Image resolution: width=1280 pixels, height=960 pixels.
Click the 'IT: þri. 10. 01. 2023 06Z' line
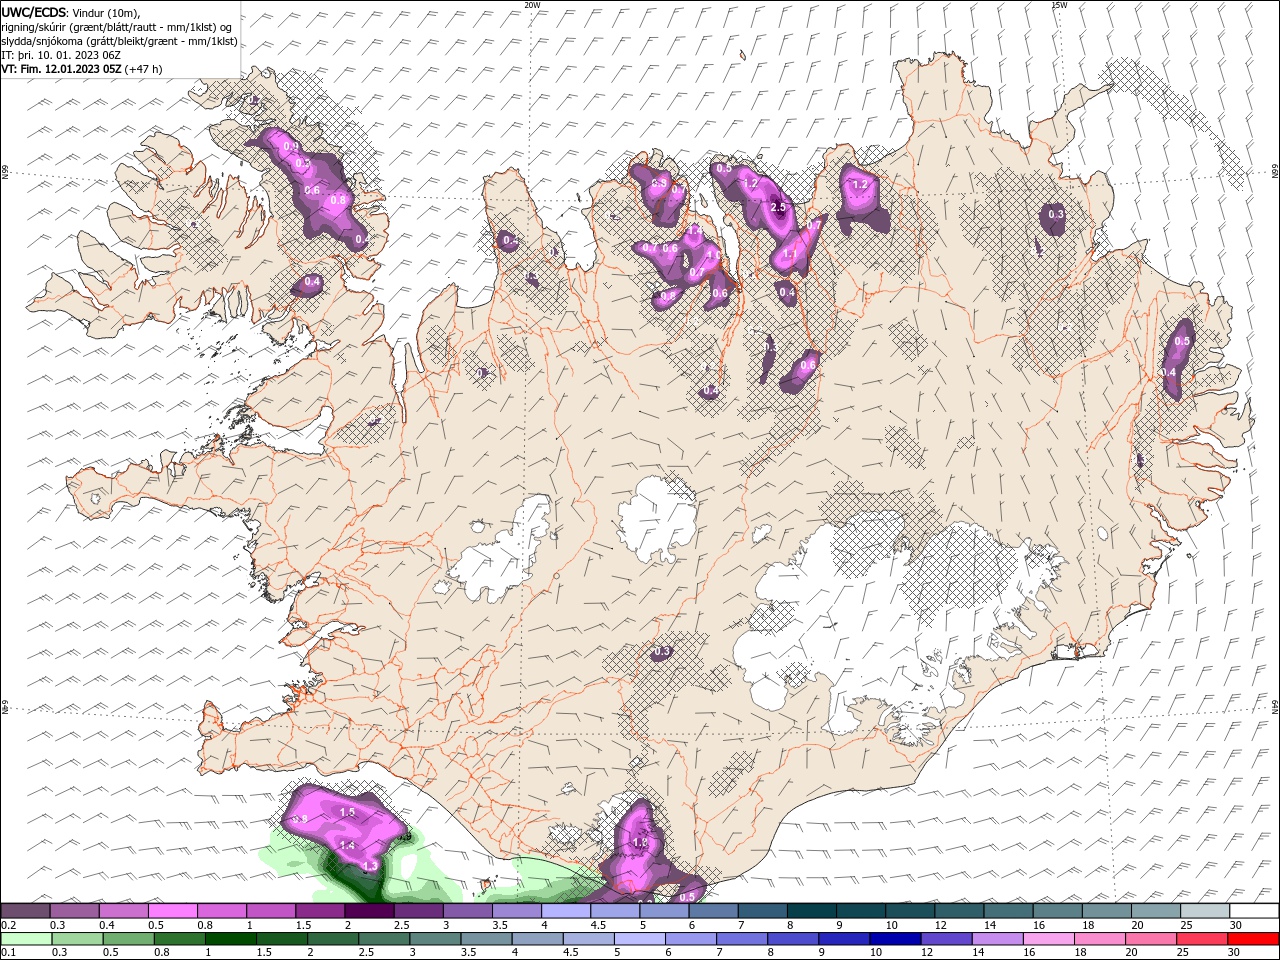coord(60,55)
